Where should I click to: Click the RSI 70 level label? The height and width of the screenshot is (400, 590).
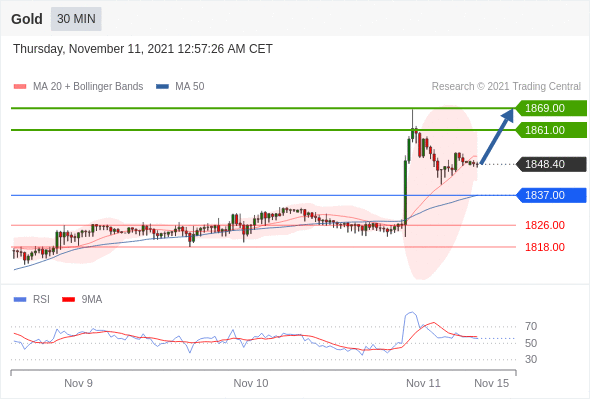coord(531,326)
